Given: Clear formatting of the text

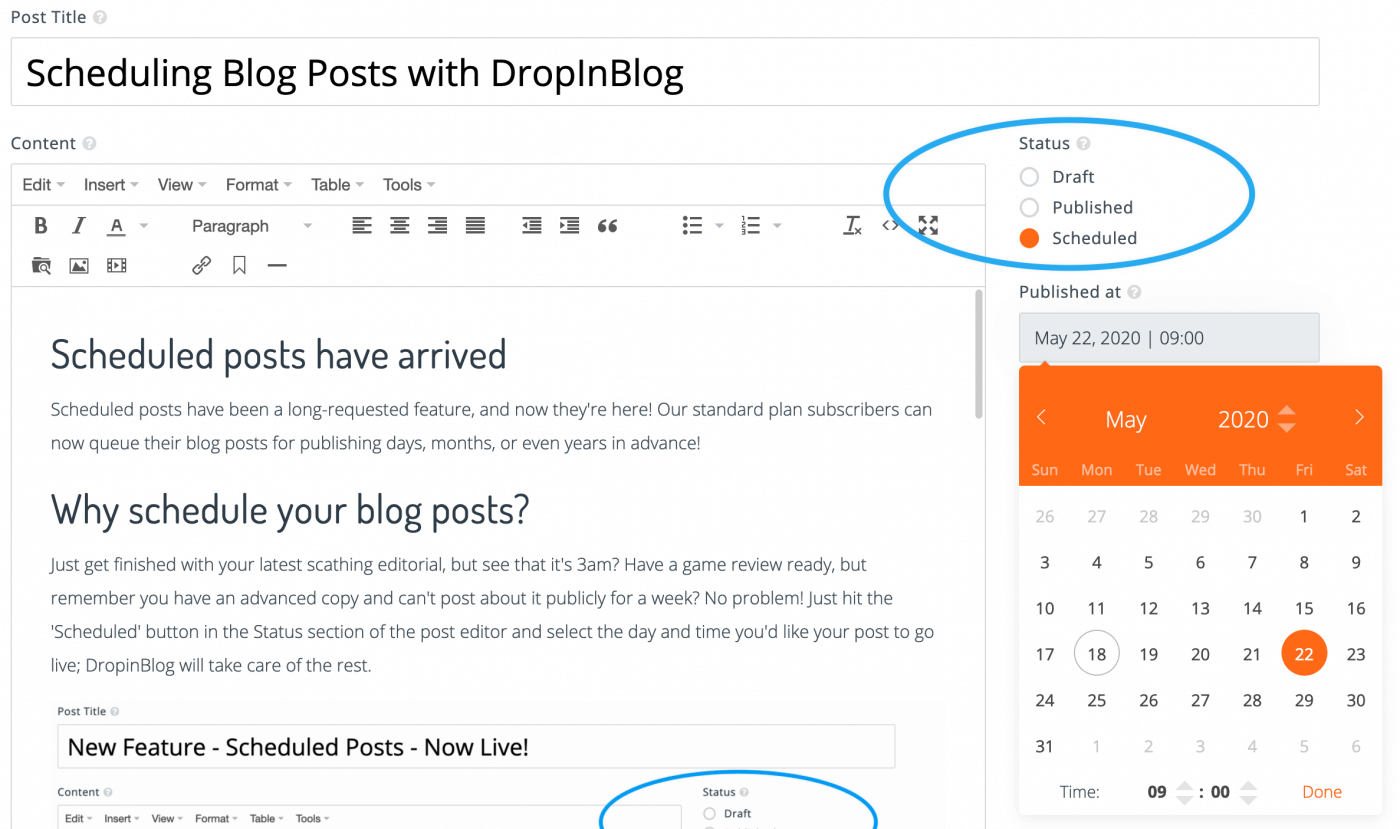Looking at the screenshot, I should pos(851,225).
